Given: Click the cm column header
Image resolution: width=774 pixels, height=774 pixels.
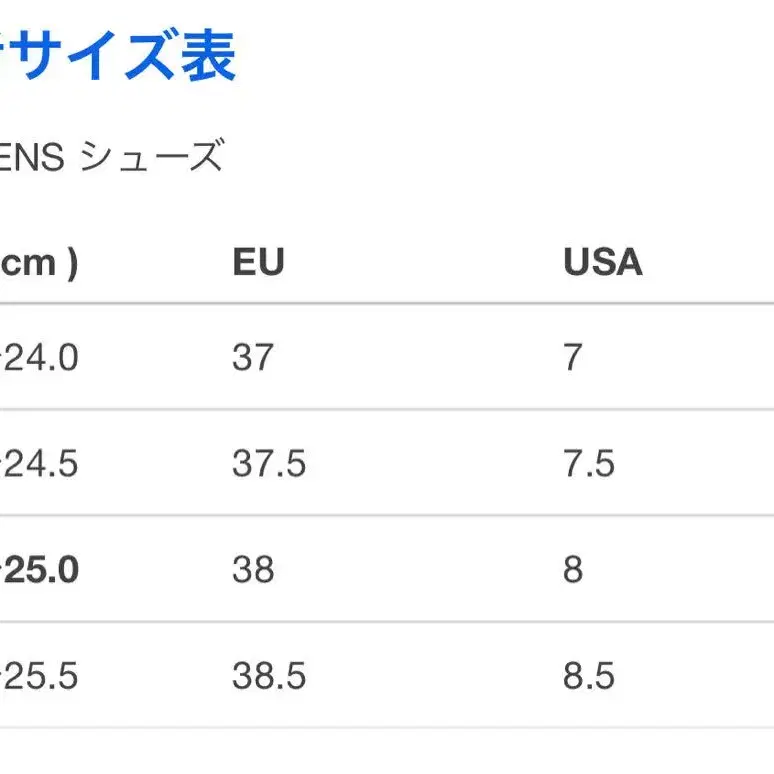Looking at the screenshot, I should click(x=38, y=262).
